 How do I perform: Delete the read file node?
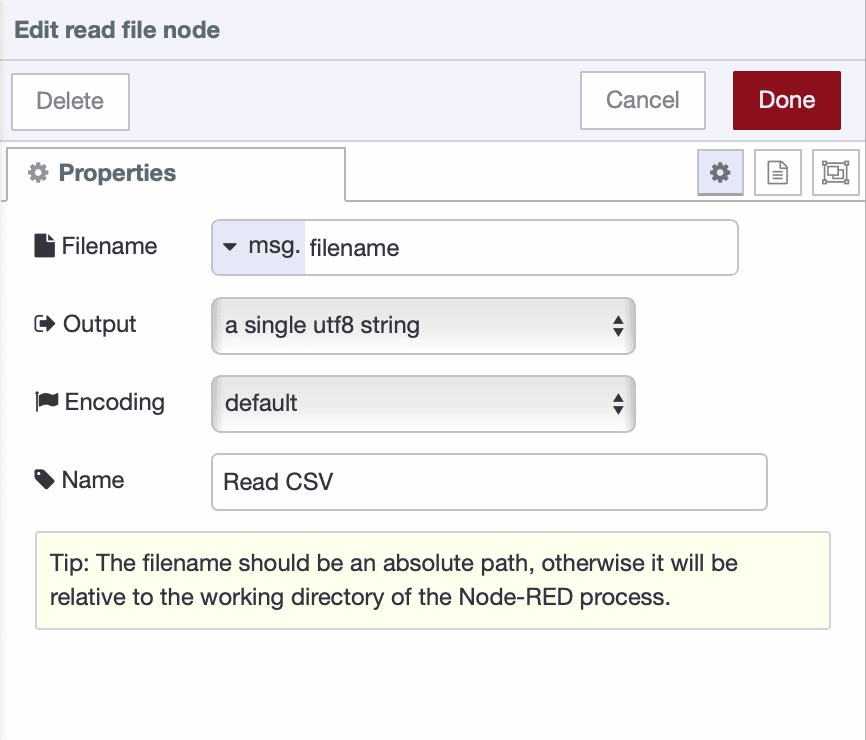click(x=70, y=101)
